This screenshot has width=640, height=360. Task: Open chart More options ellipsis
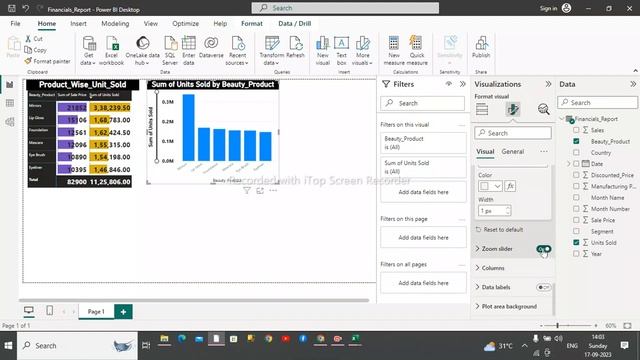273,191
